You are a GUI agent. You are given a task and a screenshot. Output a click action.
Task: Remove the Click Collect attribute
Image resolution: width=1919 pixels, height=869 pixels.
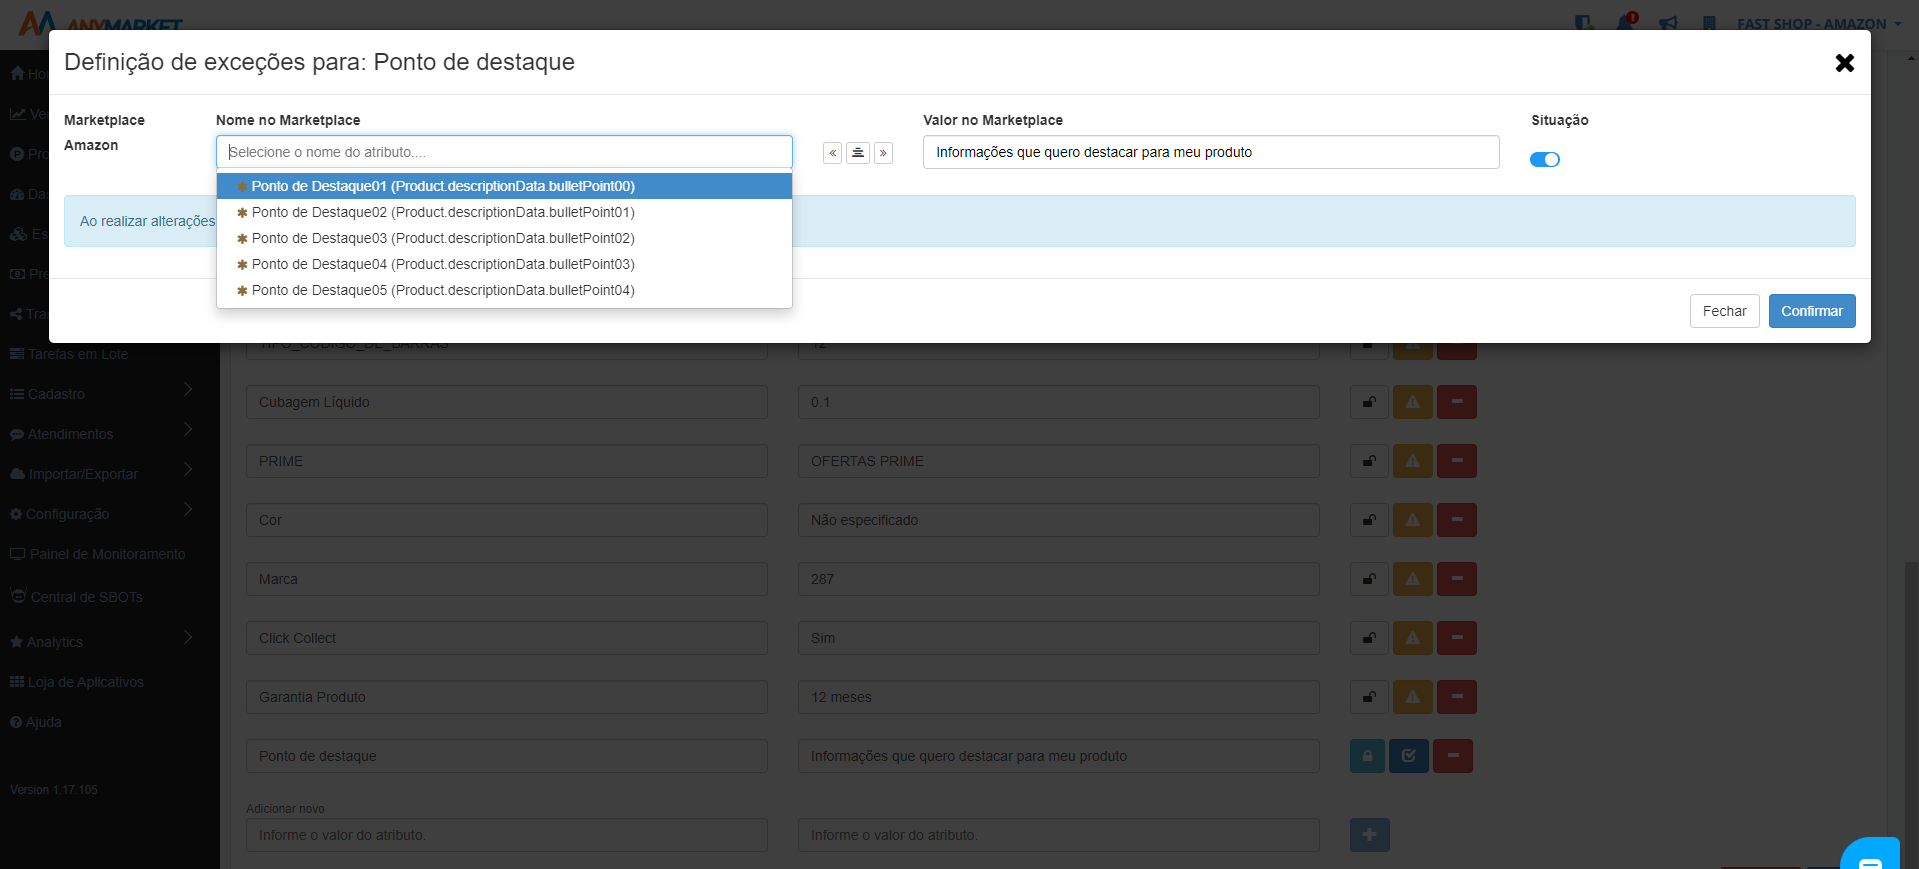coord(1457,638)
